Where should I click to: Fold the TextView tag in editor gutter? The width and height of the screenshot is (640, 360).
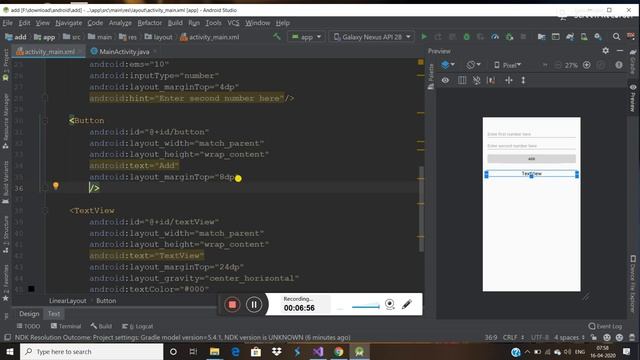[x=45, y=211]
